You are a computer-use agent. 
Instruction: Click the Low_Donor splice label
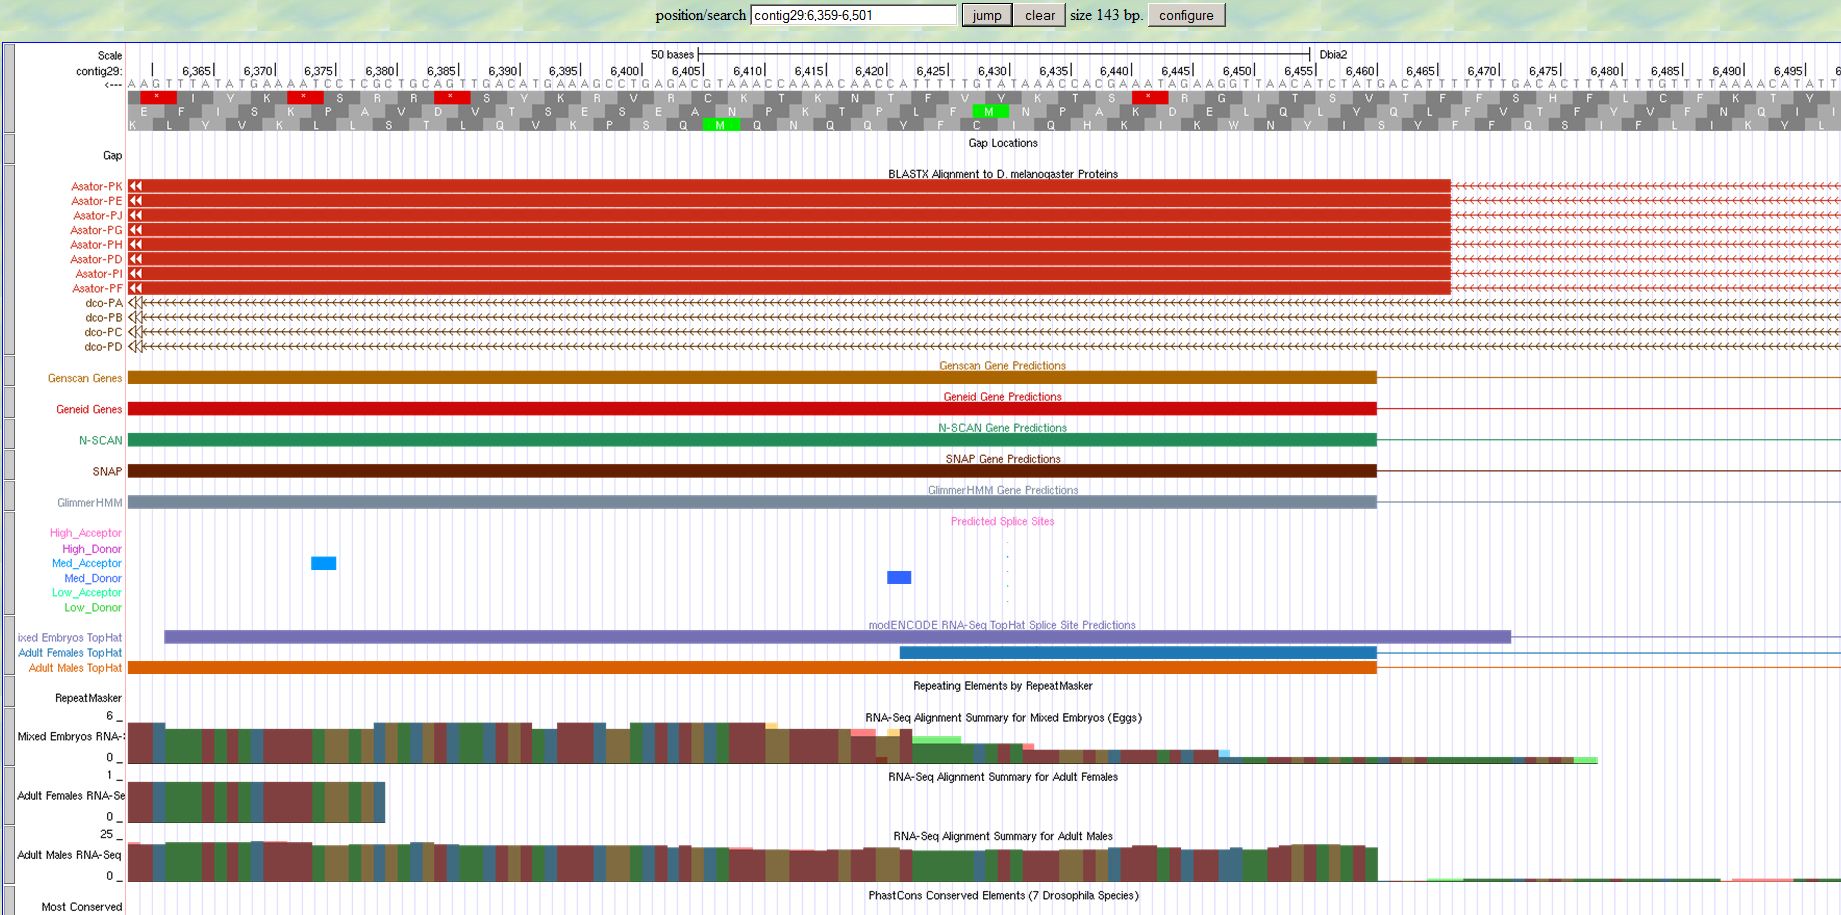[x=93, y=607]
